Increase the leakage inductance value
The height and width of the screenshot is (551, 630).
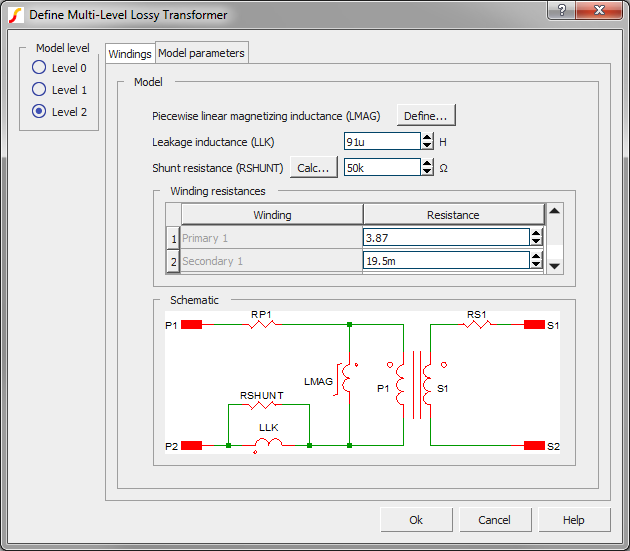click(x=428, y=137)
